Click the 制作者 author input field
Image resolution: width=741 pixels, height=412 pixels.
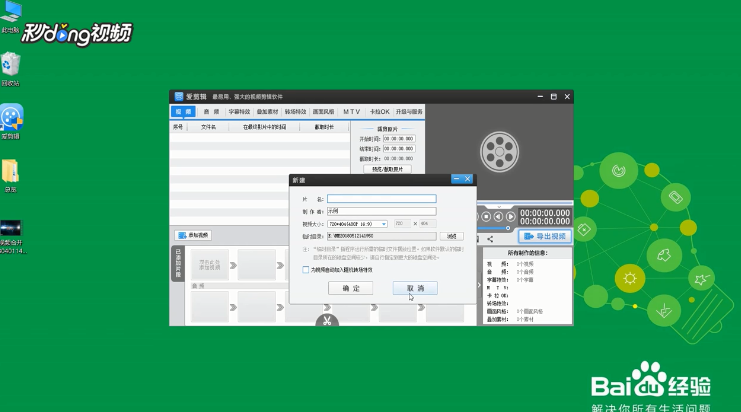pyautogui.click(x=382, y=211)
